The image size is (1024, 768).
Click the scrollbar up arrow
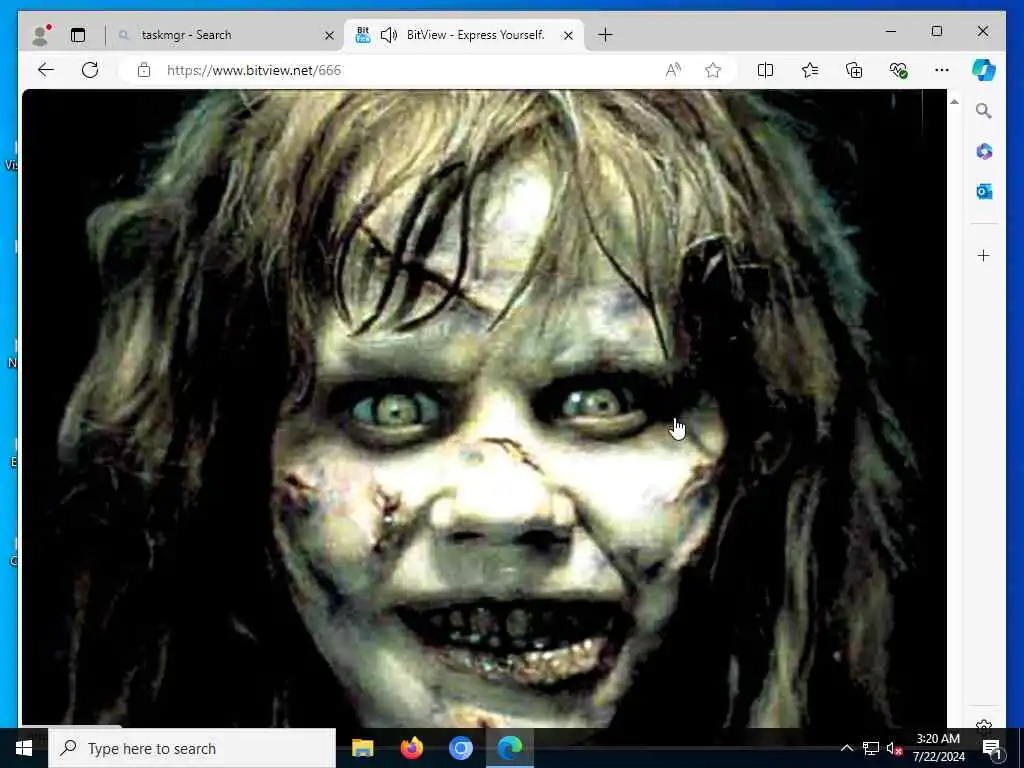(x=954, y=102)
